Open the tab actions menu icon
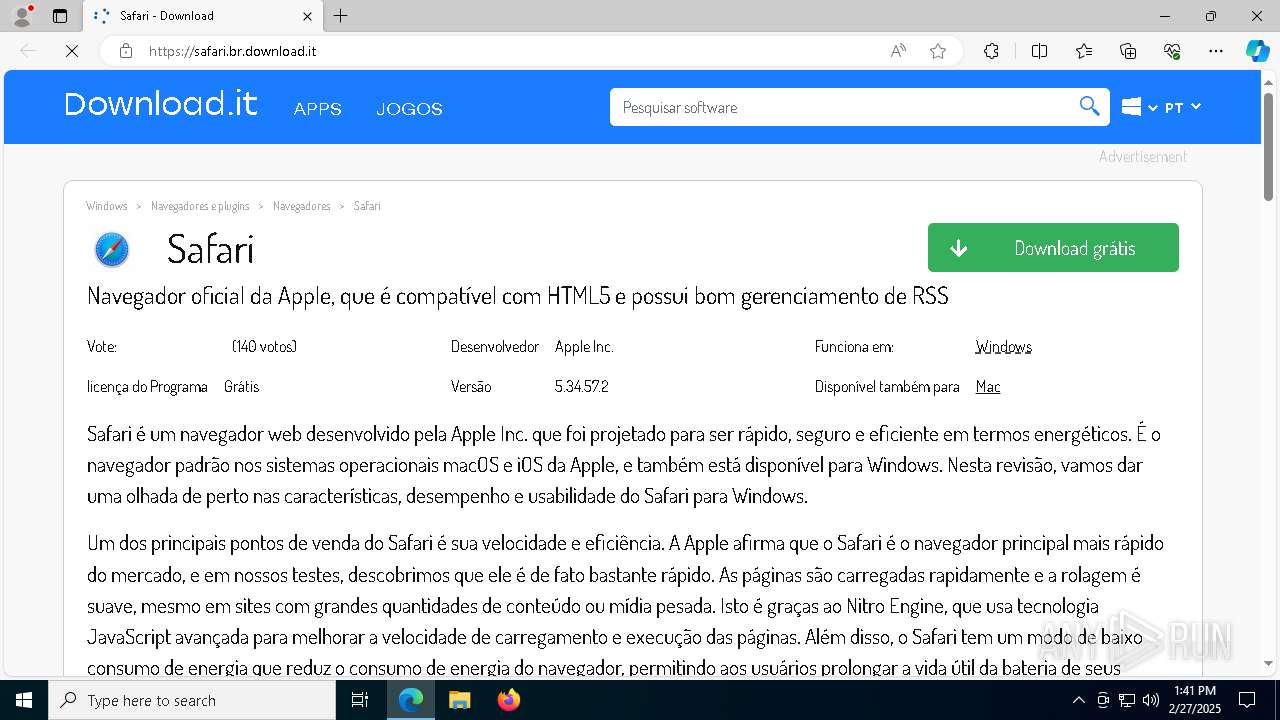The width and height of the screenshot is (1280, 720). tap(60, 16)
